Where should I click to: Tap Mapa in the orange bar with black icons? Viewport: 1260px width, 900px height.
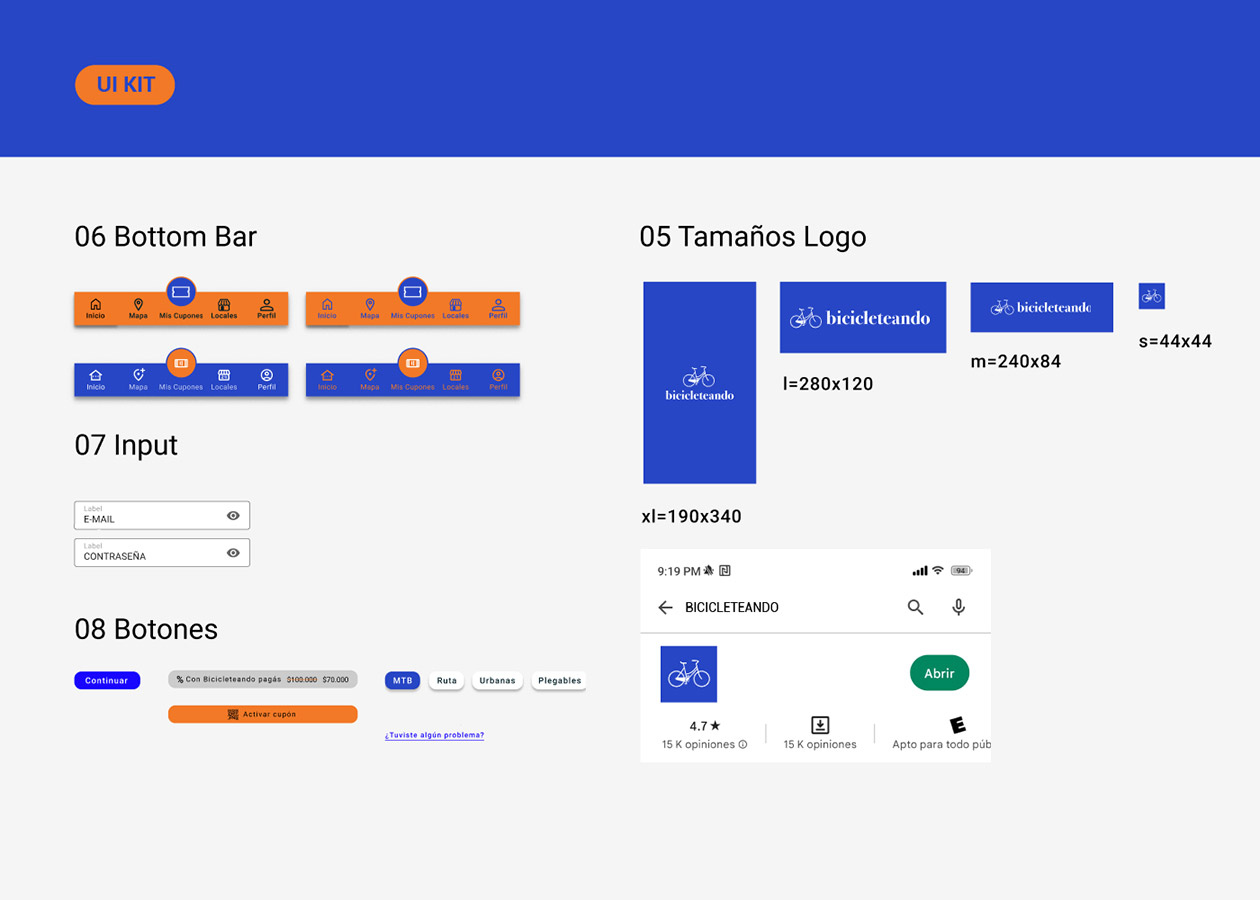point(138,308)
